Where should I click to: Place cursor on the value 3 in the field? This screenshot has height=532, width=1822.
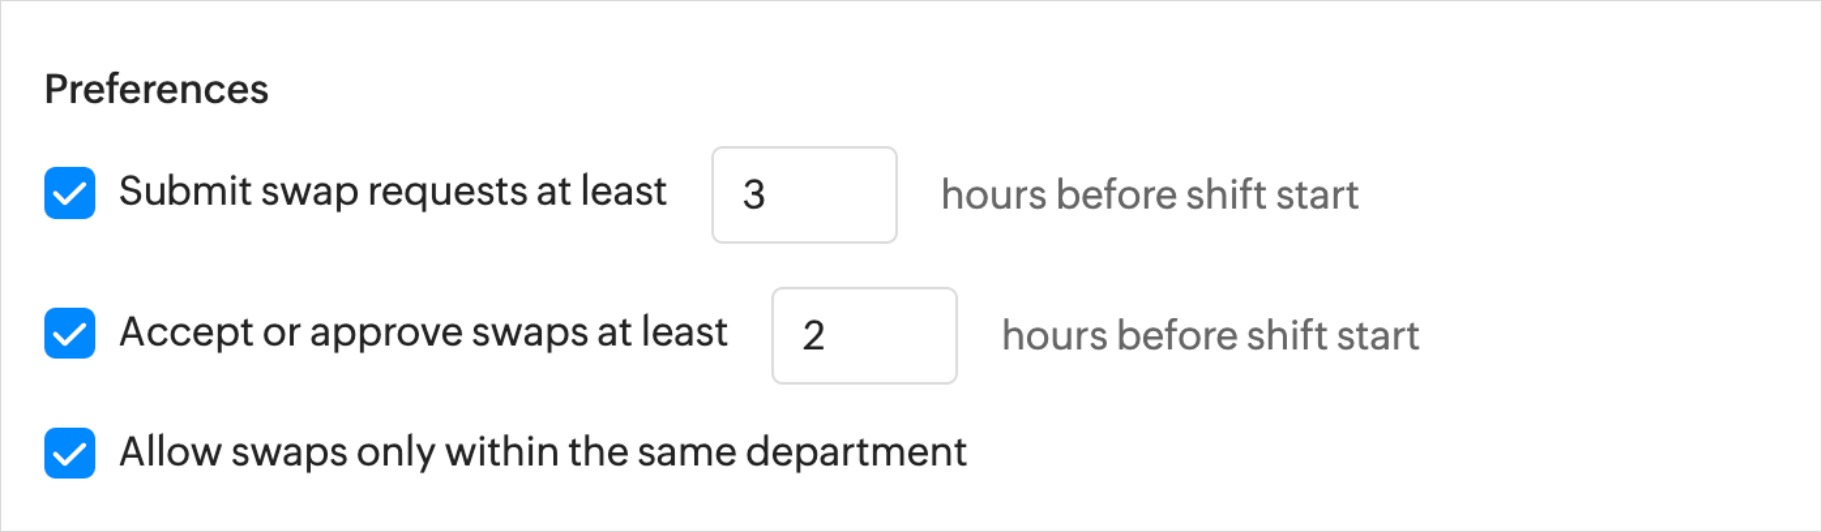(754, 195)
